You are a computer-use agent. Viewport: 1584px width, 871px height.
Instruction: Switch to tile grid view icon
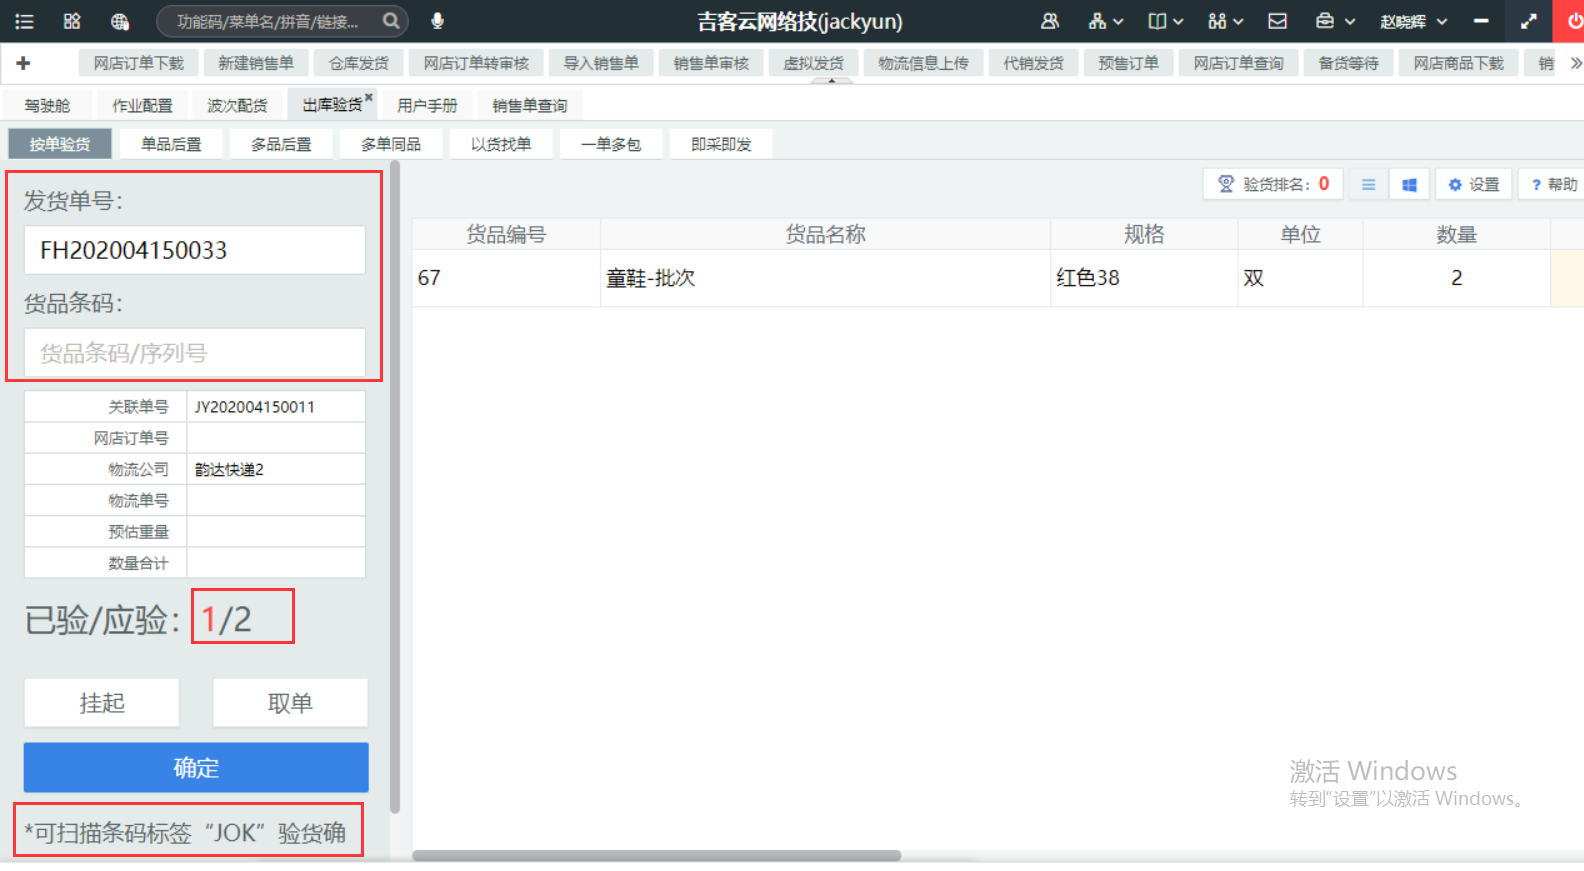(x=1409, y=184)
